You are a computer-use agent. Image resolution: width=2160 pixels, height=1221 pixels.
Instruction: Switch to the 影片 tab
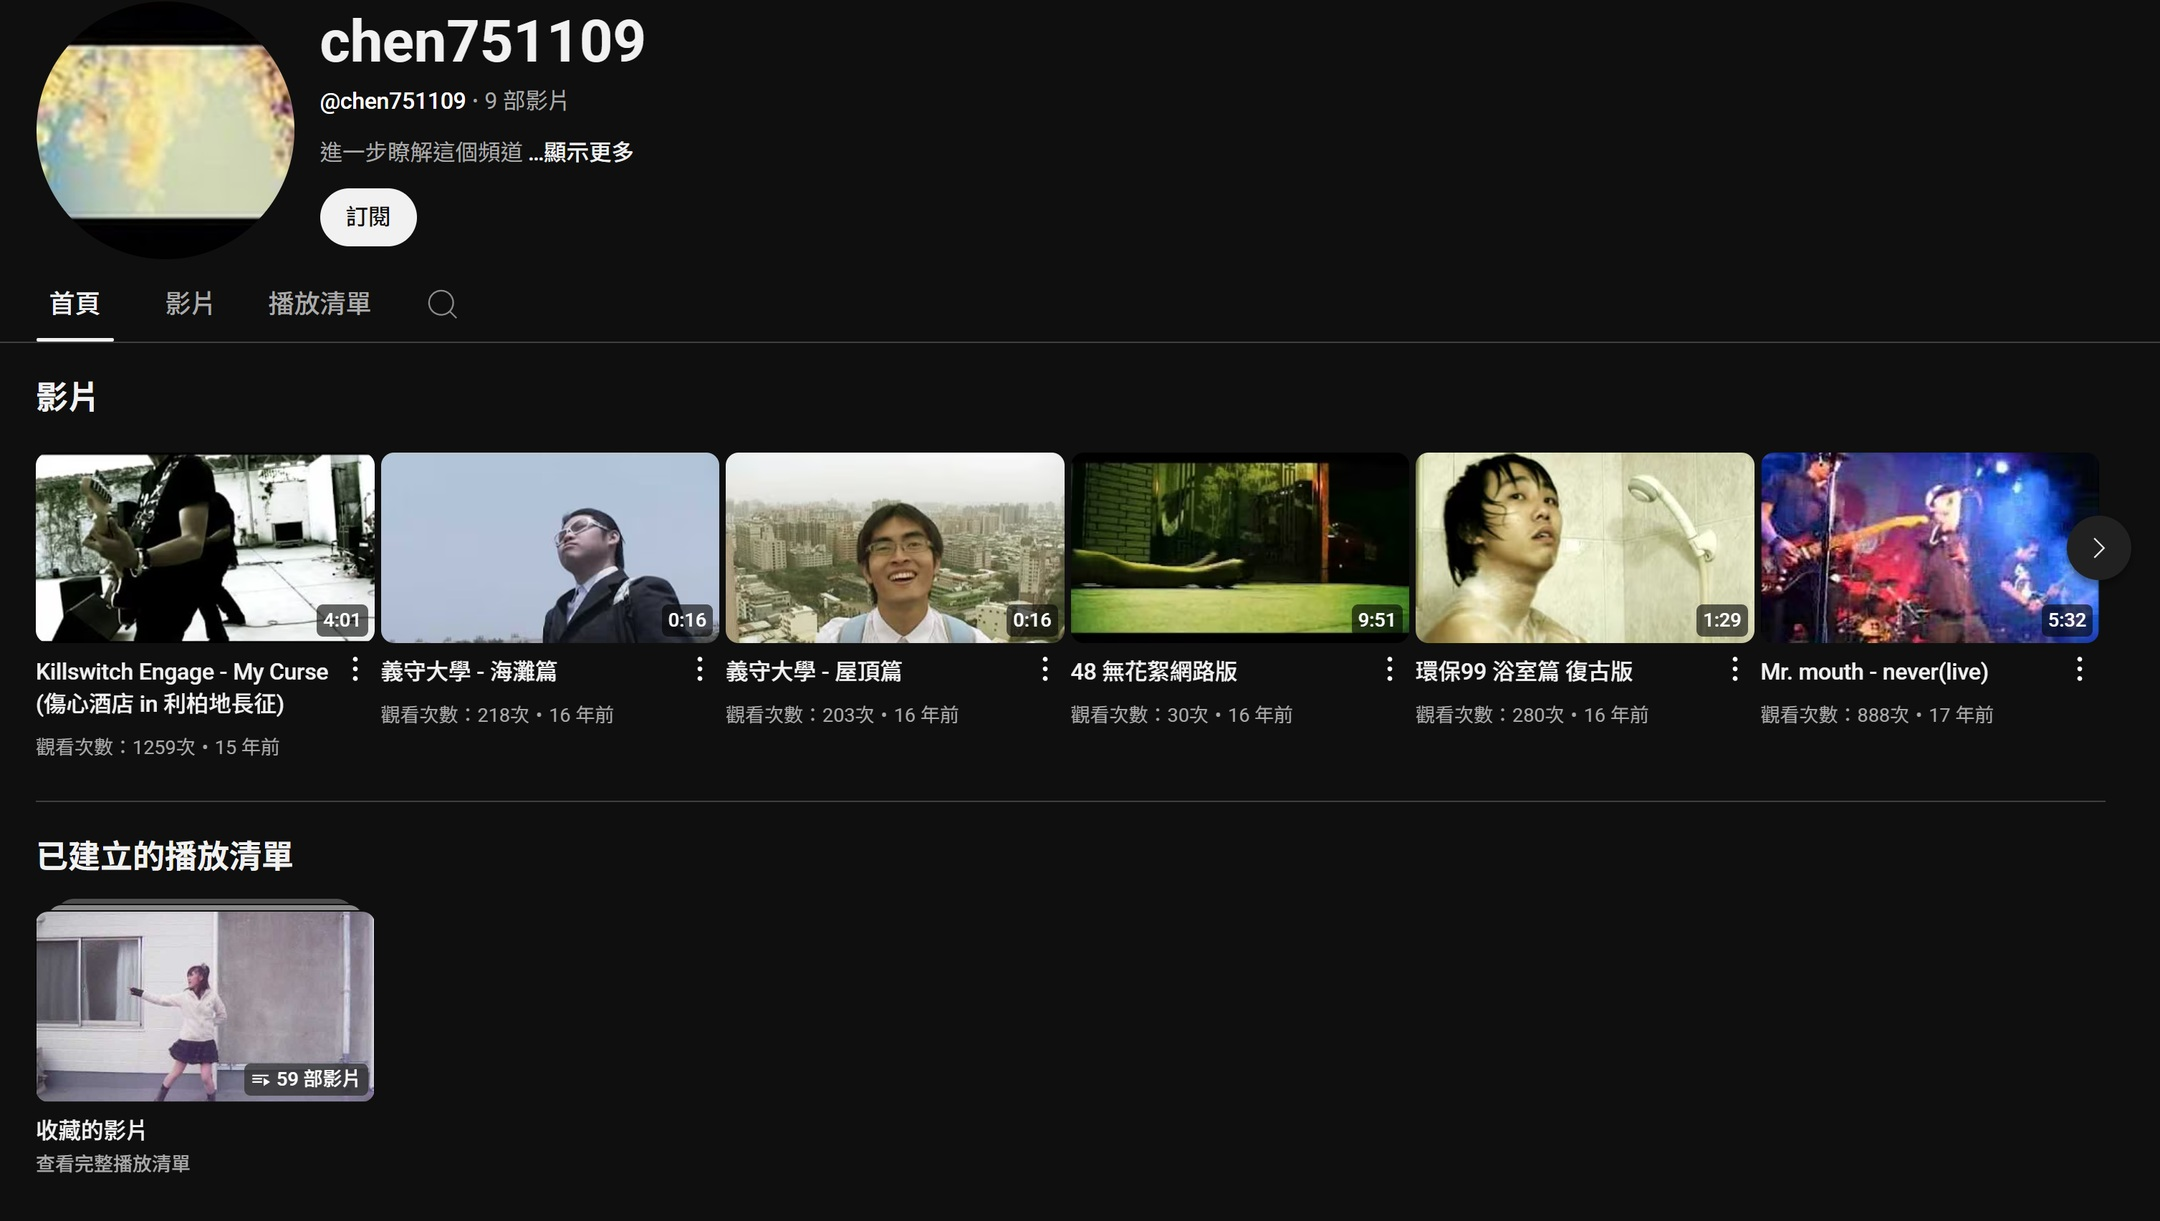click(189, 303)
